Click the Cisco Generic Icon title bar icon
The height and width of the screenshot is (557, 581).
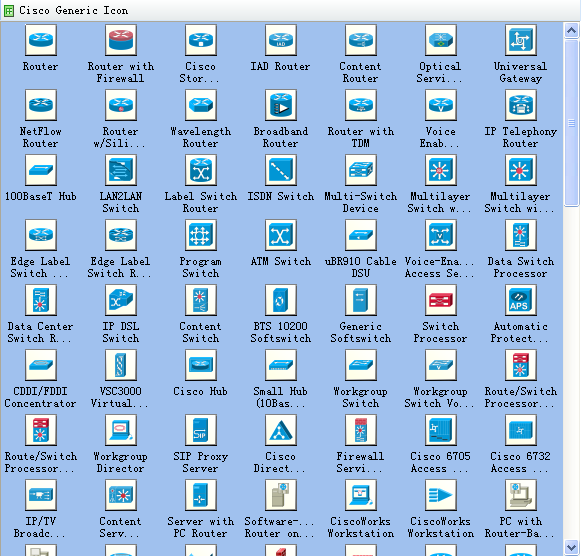pos(9,11)
